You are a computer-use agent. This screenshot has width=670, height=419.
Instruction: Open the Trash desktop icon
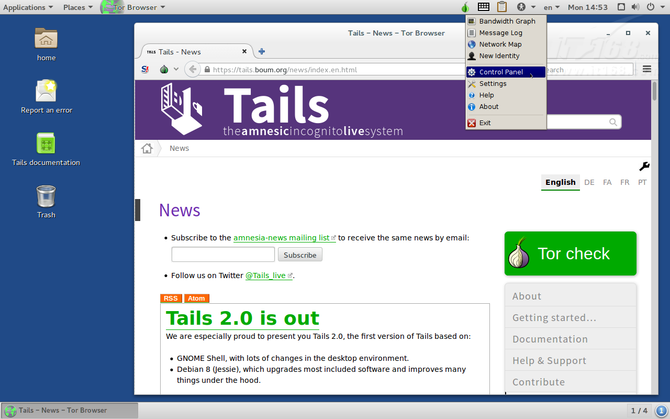[x=46, y=196]
